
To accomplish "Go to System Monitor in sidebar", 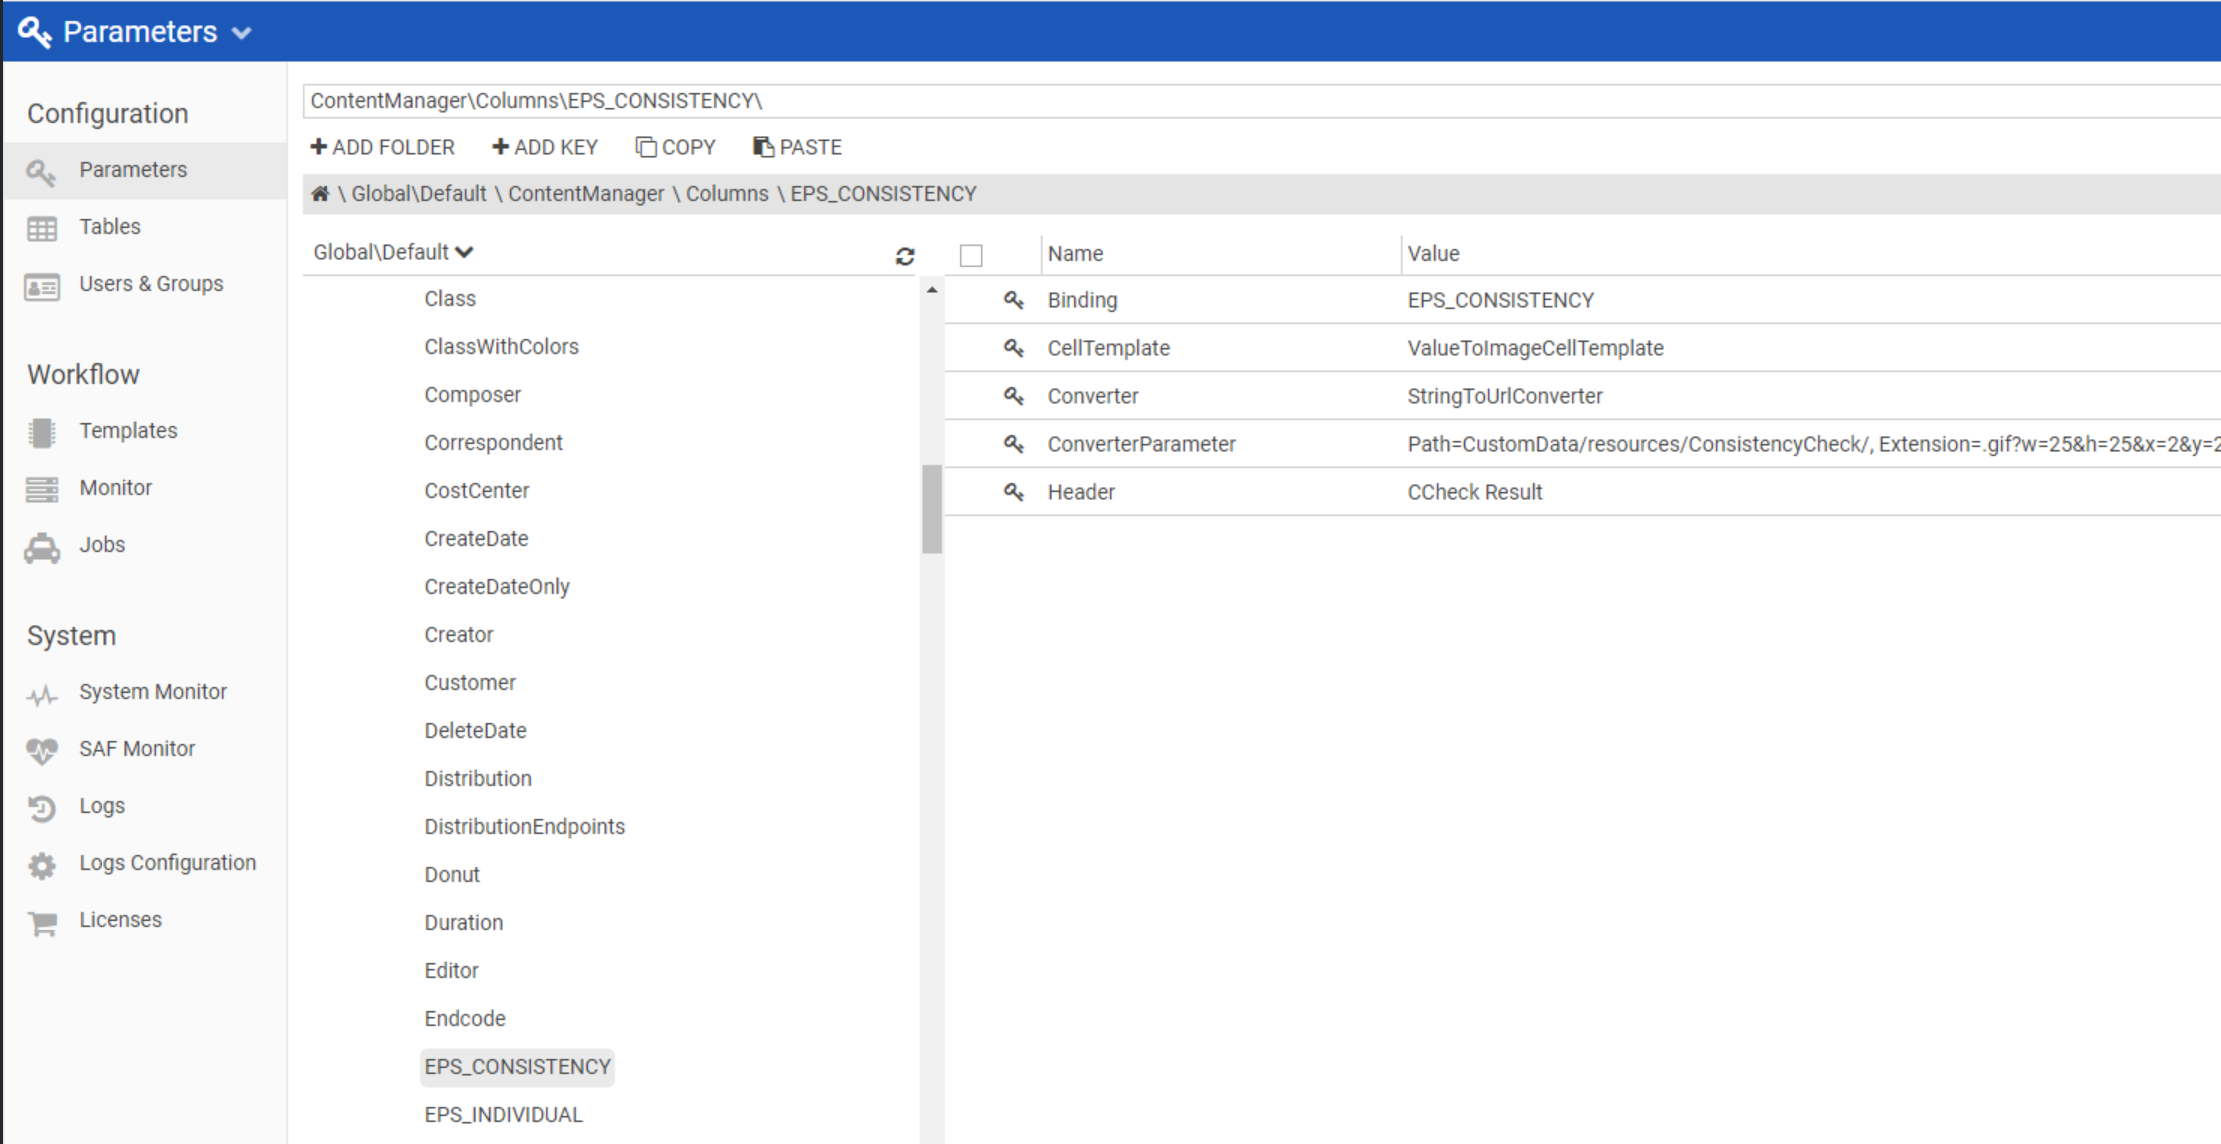I will 152,692.
